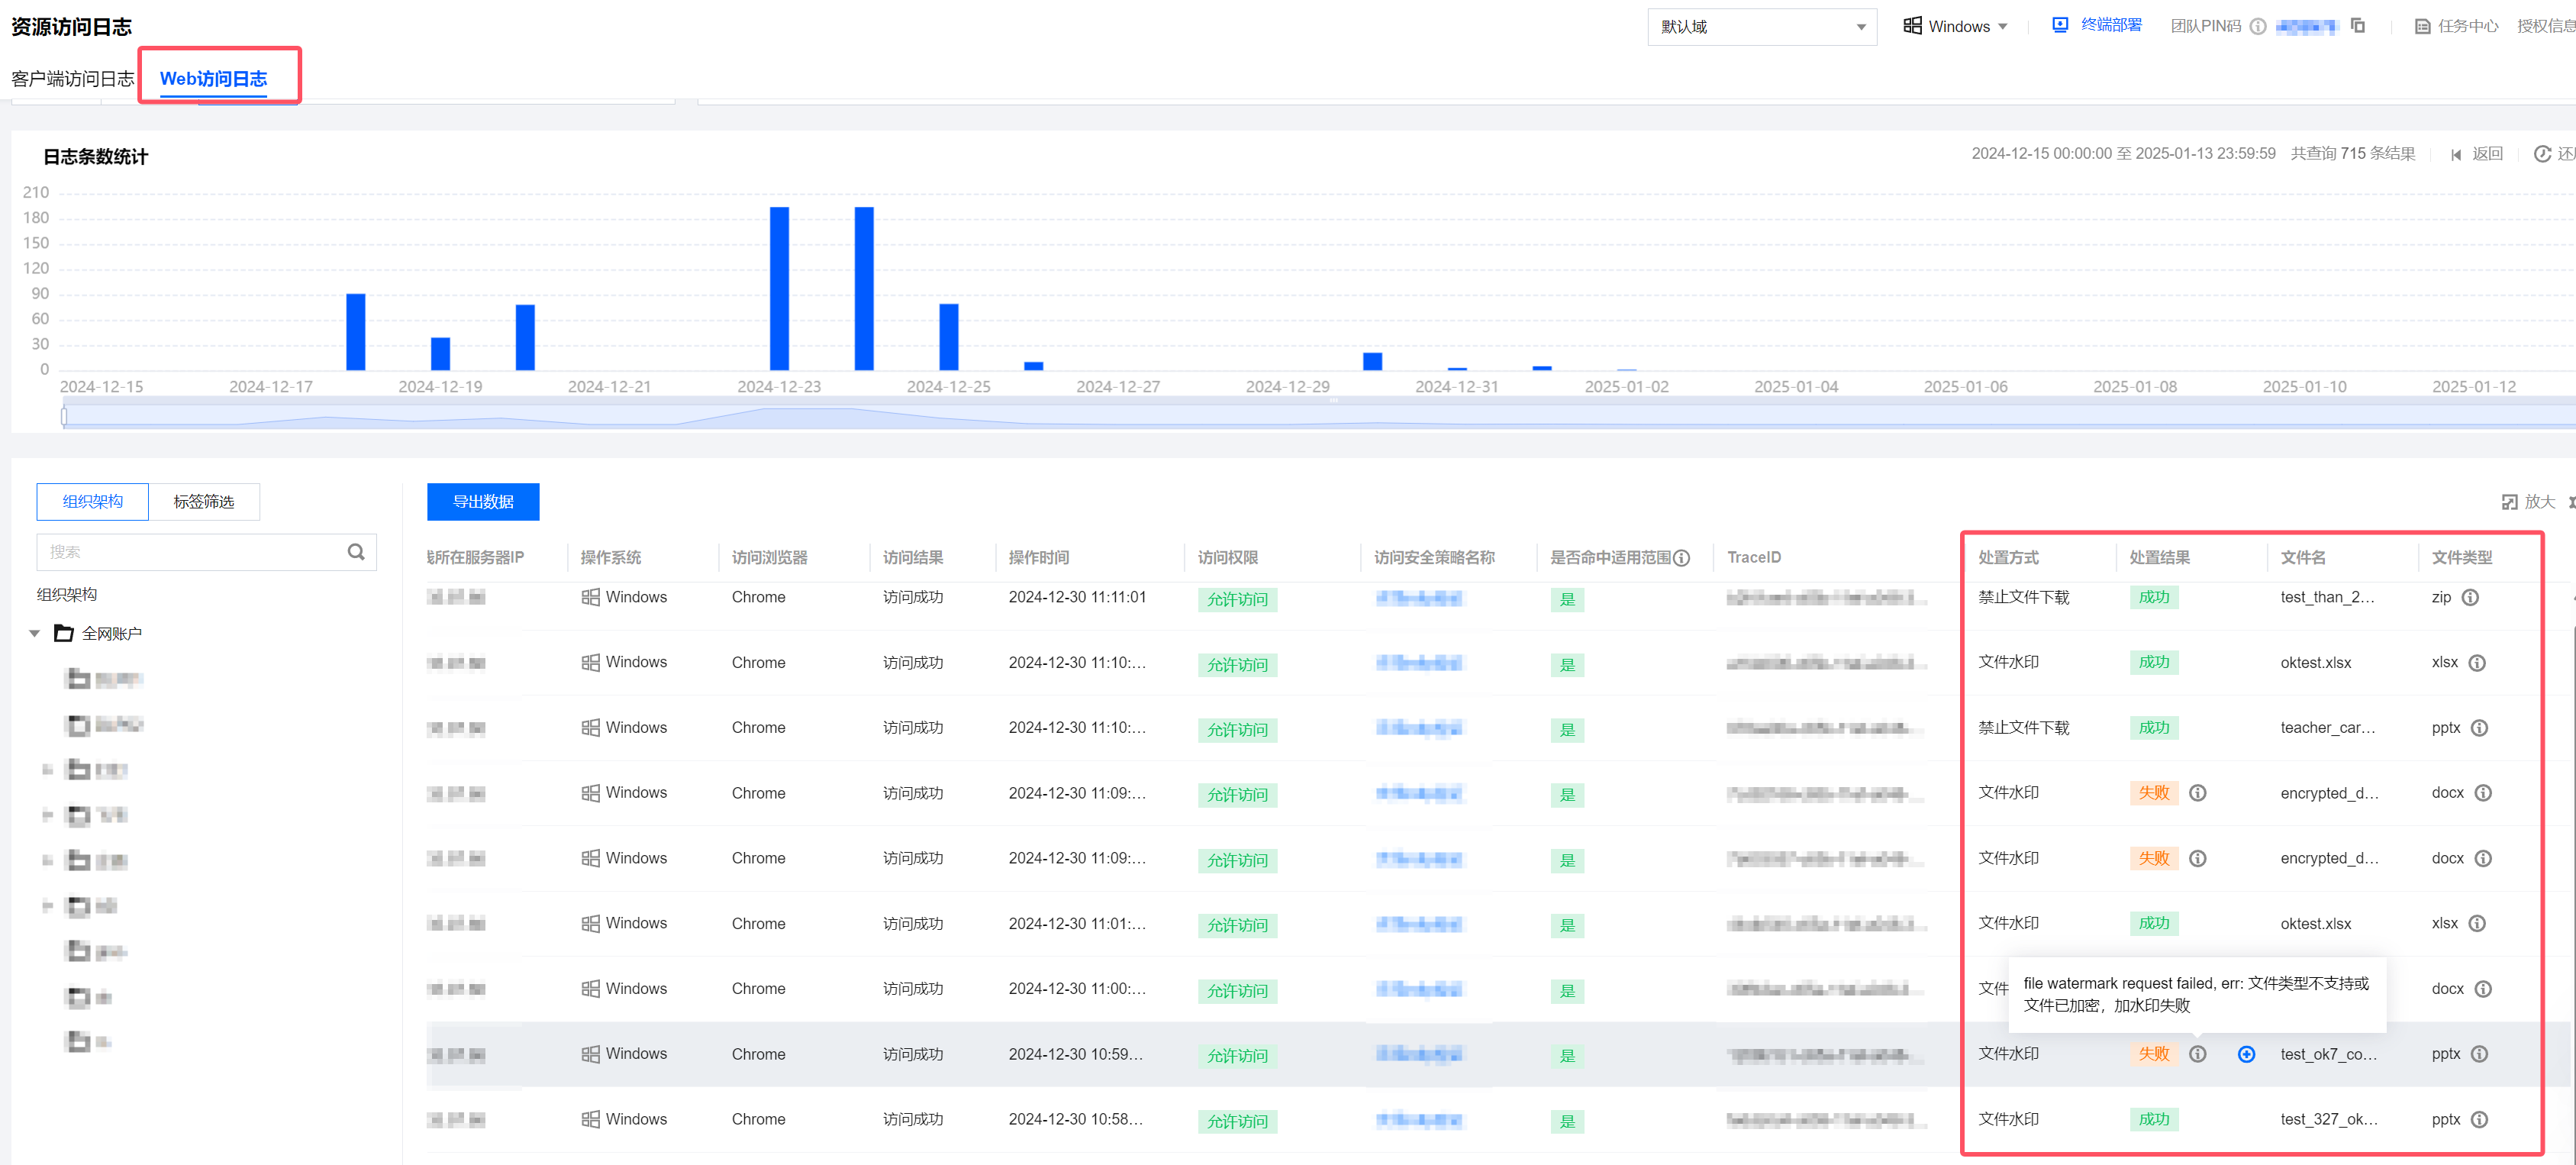Click the 终端部署 monitor icon
The height and width of the screenshot is (1165, 2576).
pyautogui.click(x=2060, y=25)
